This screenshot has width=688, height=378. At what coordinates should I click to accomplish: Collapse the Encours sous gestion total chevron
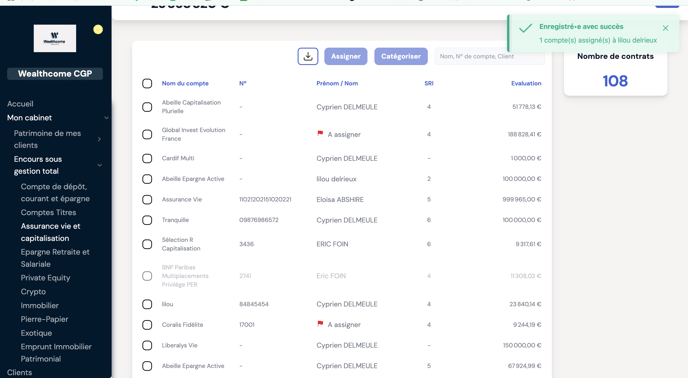100,165
